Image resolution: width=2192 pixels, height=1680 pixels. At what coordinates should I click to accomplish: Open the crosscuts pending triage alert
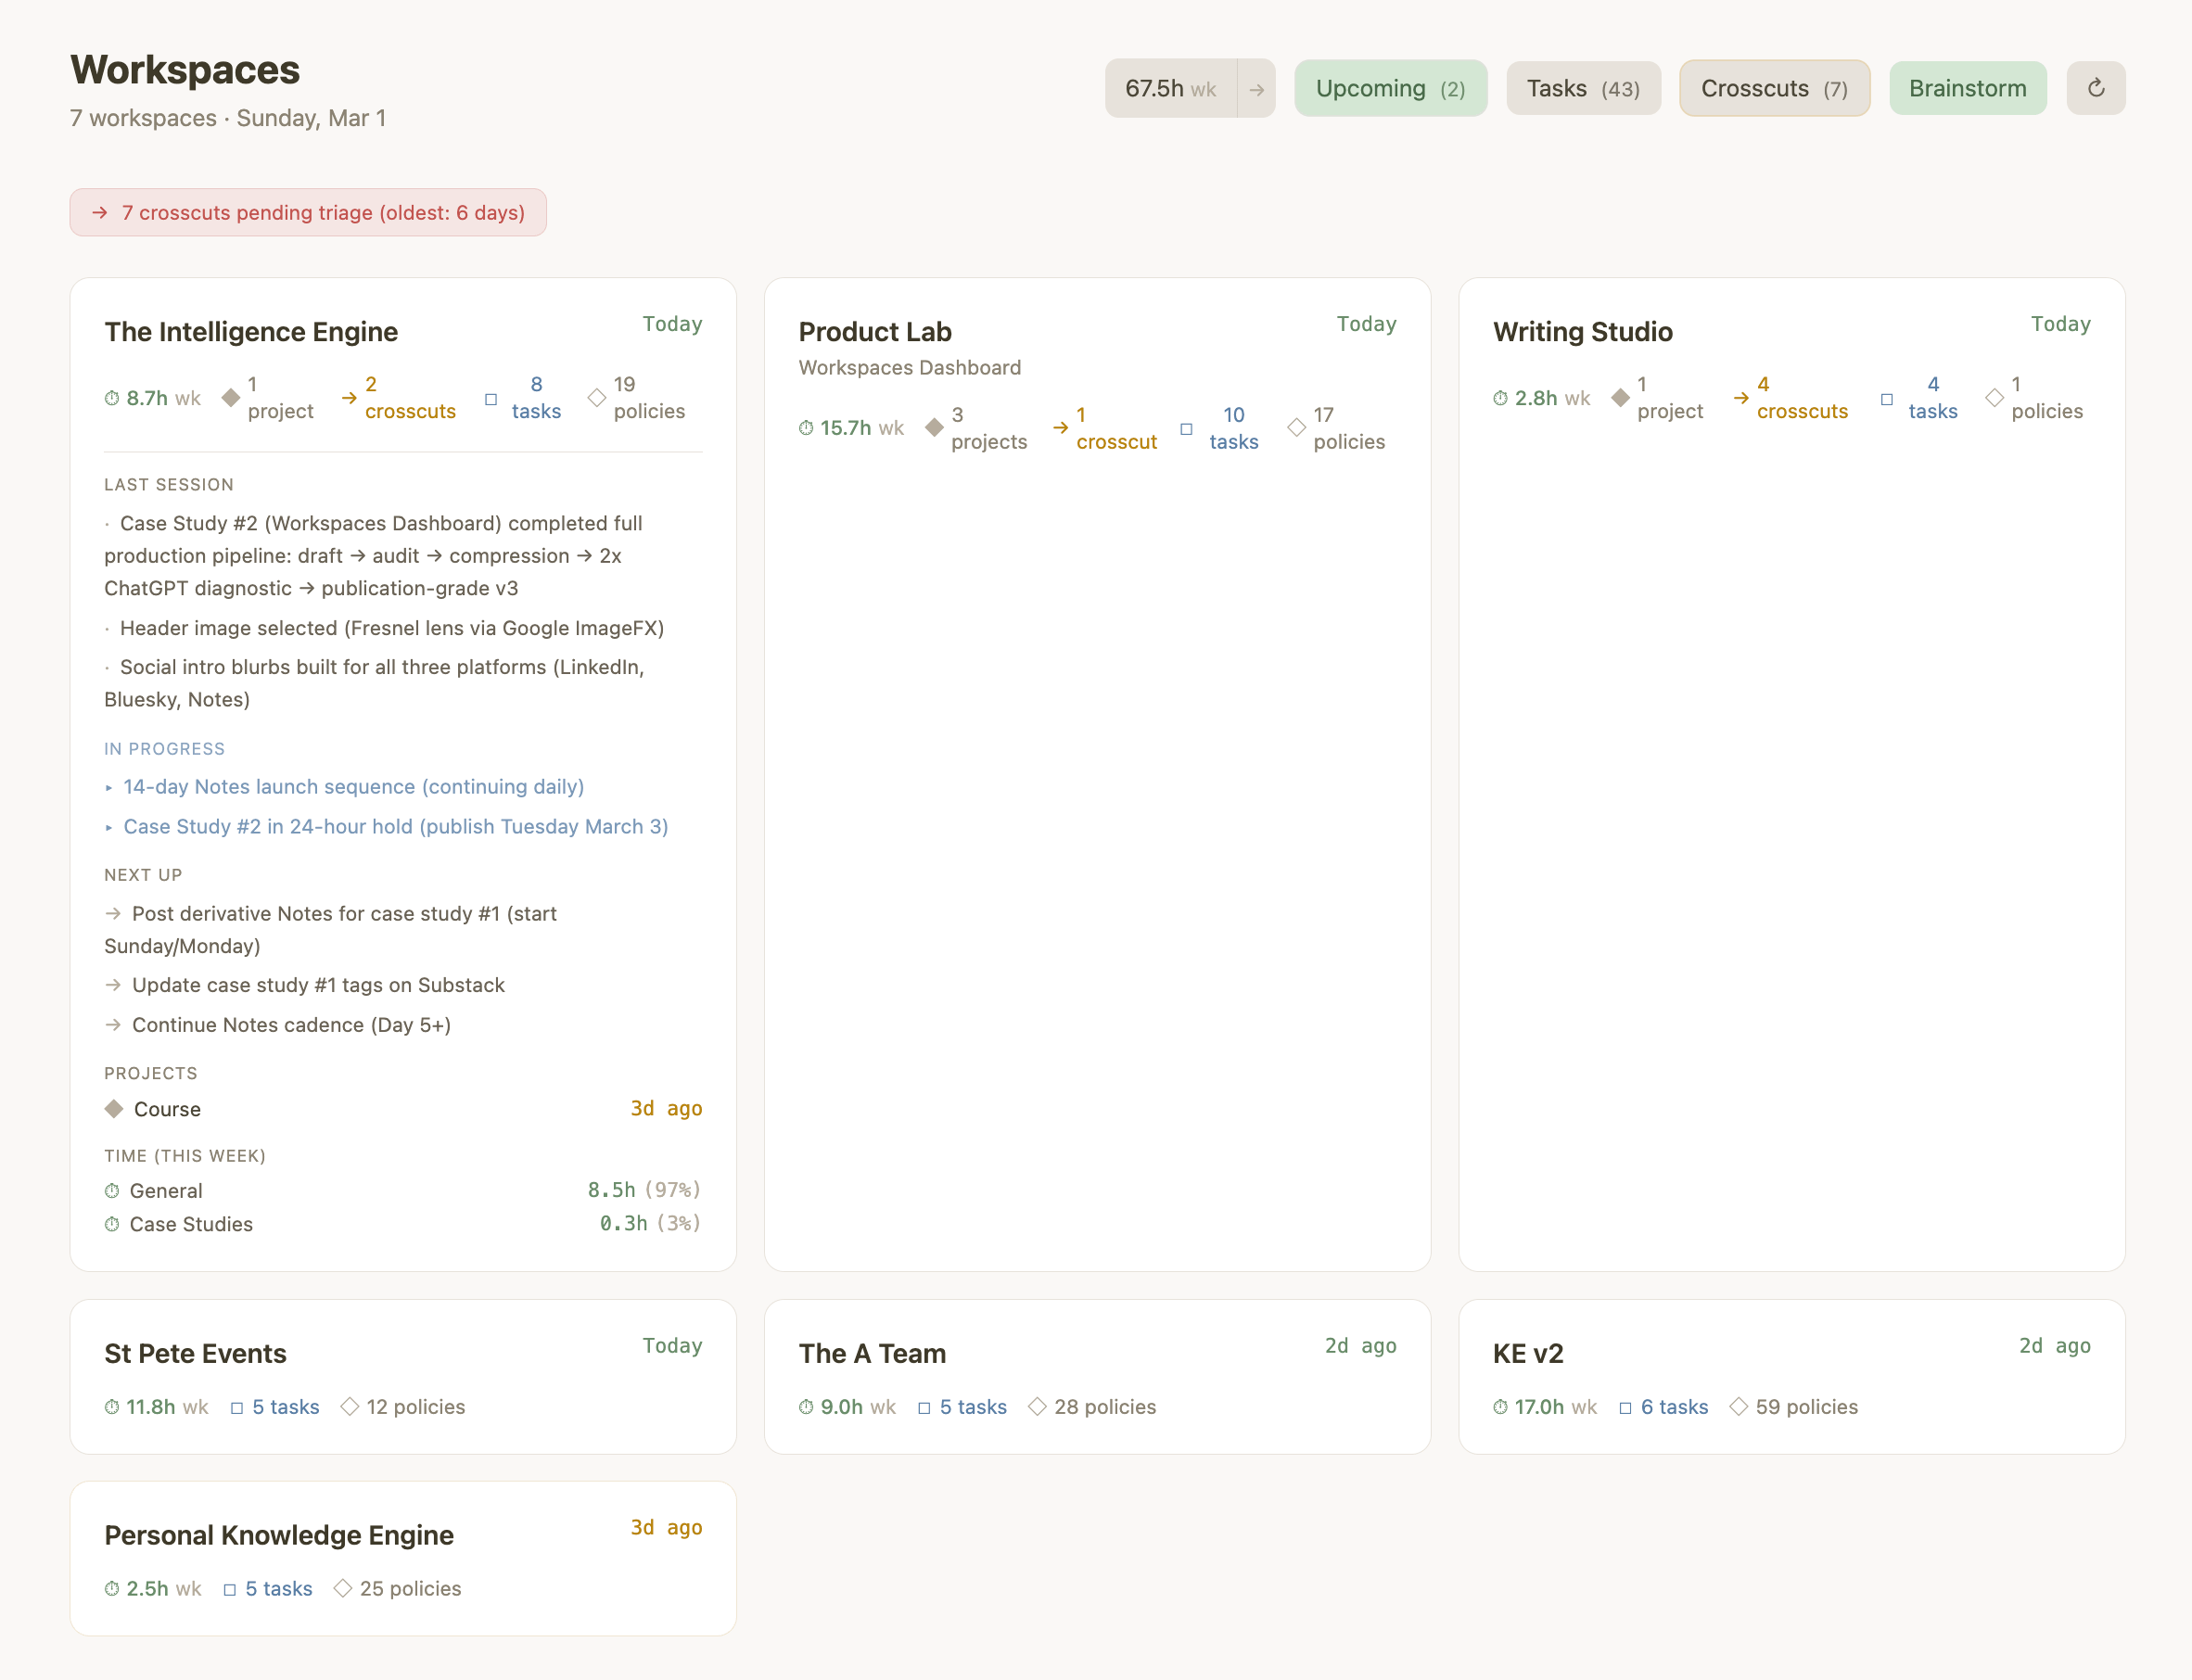[x=308, y=213]
